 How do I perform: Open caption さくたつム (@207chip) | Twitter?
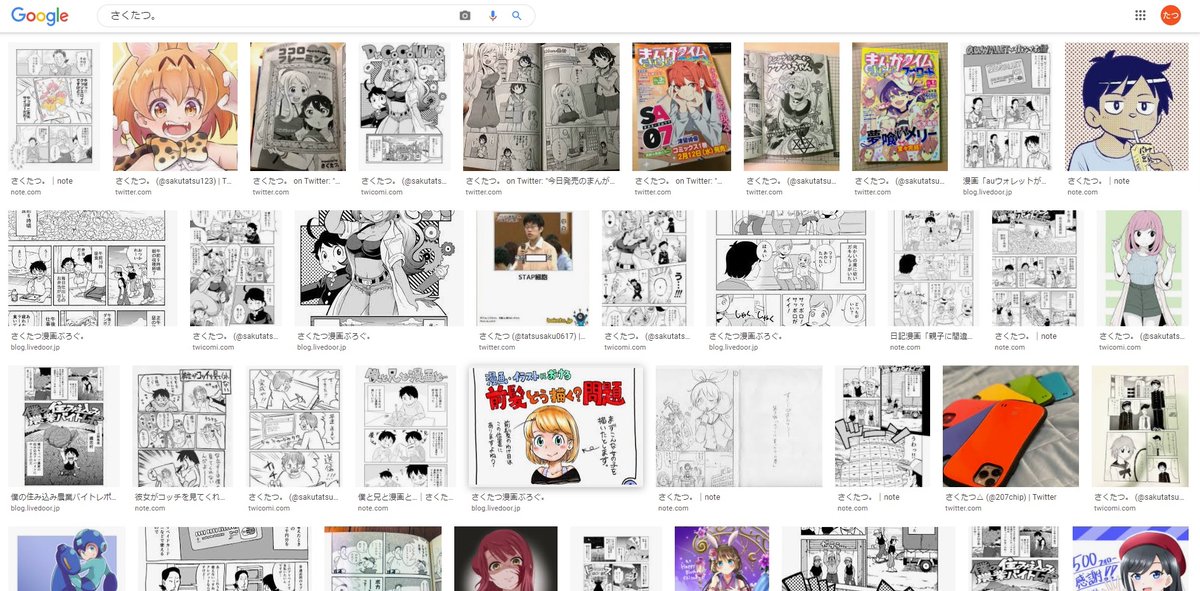tap(1000, 496)
